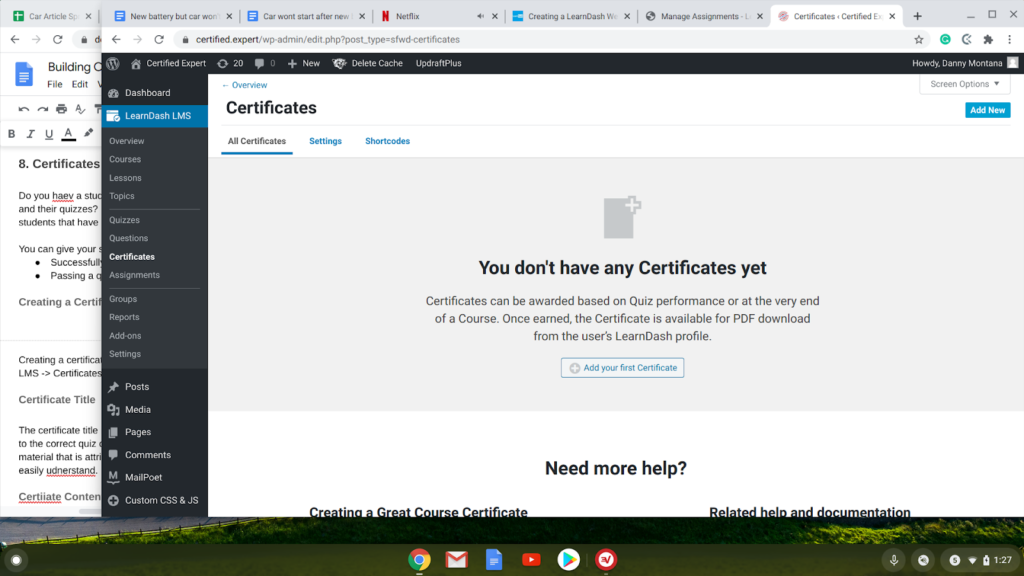Open the Chrome extensions puzzle icon

click(988, 40)
